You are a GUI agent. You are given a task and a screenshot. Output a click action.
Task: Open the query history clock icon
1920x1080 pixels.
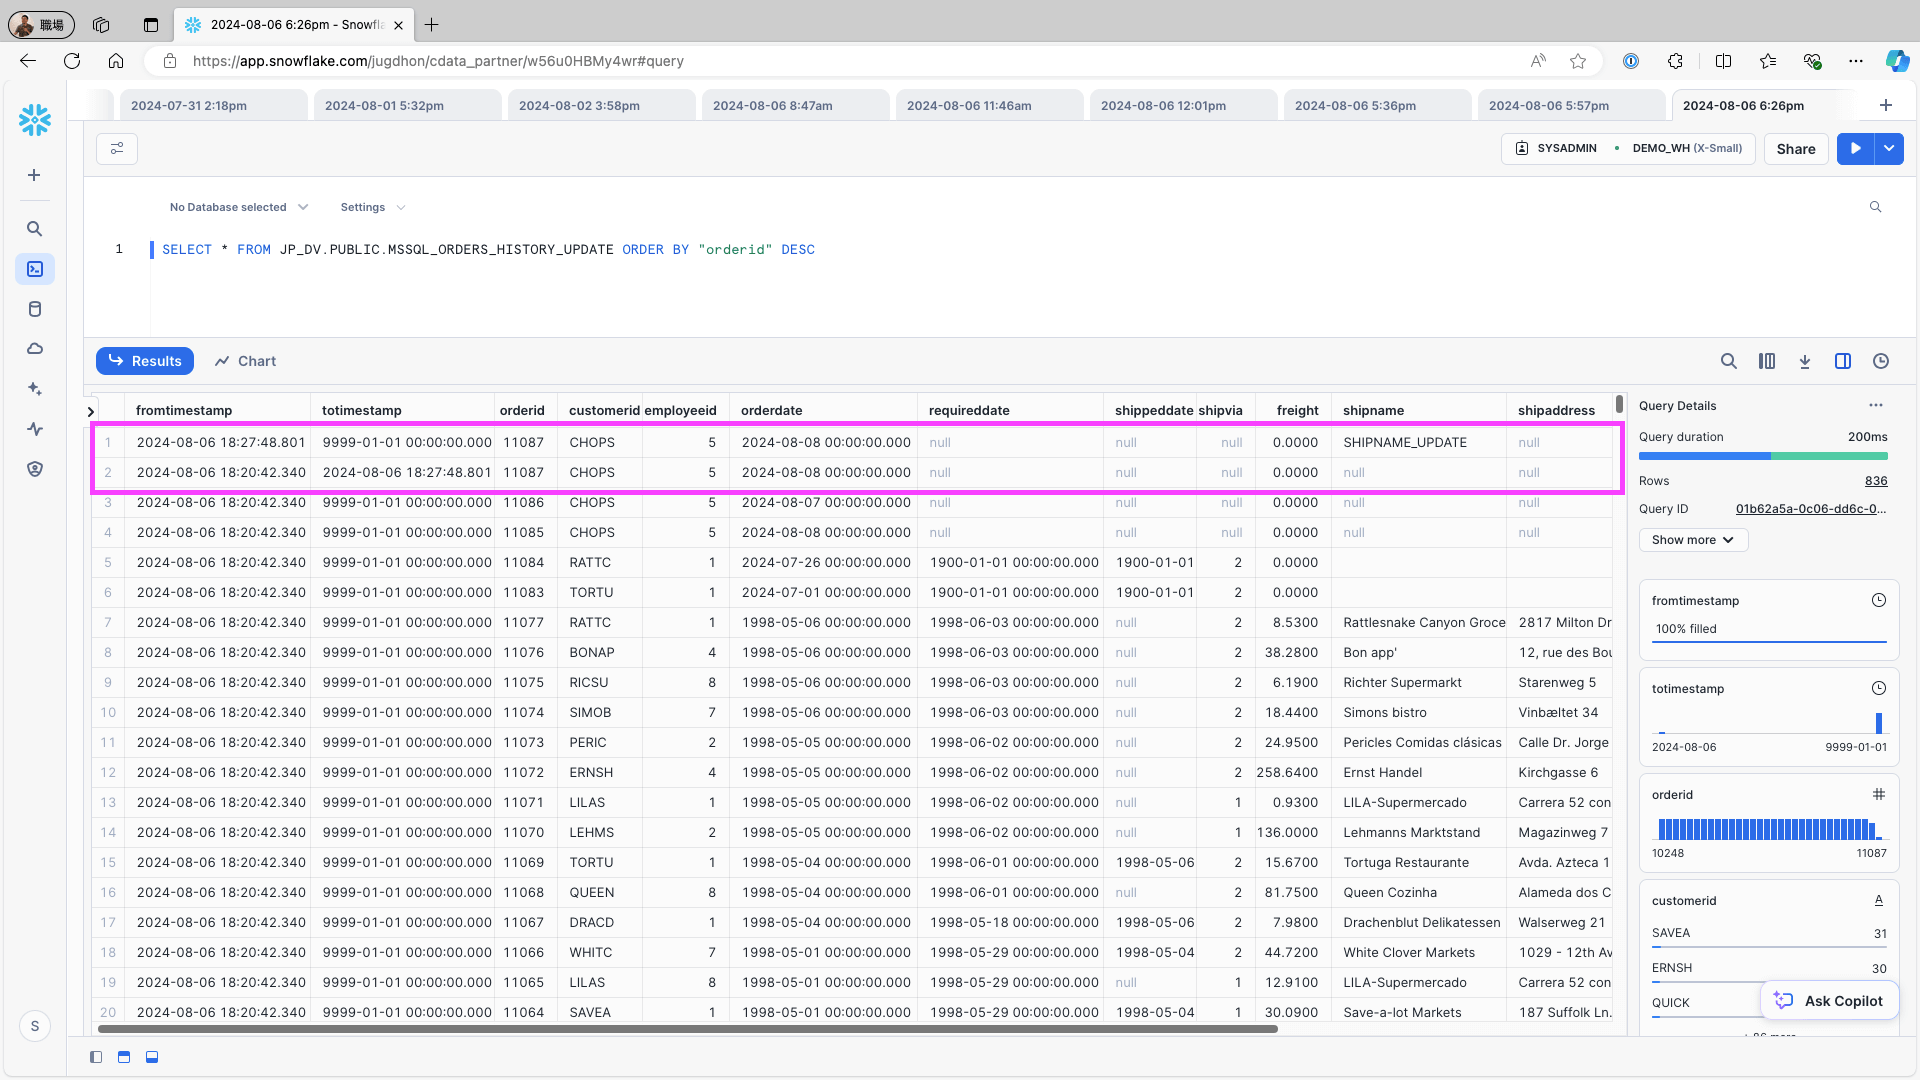(1881, 361)
